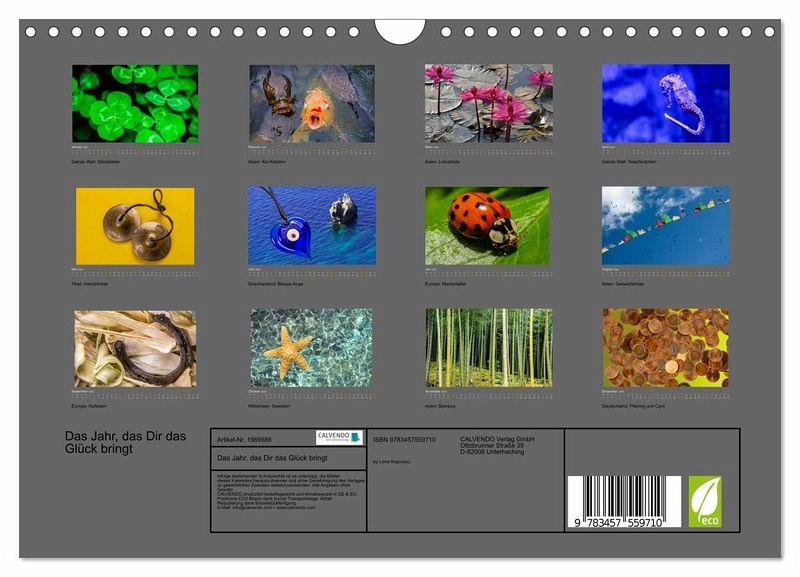Select the pink lotus flowers thumbnail
This screenshot has width=800, height=577.
click(x=489, y=103)
